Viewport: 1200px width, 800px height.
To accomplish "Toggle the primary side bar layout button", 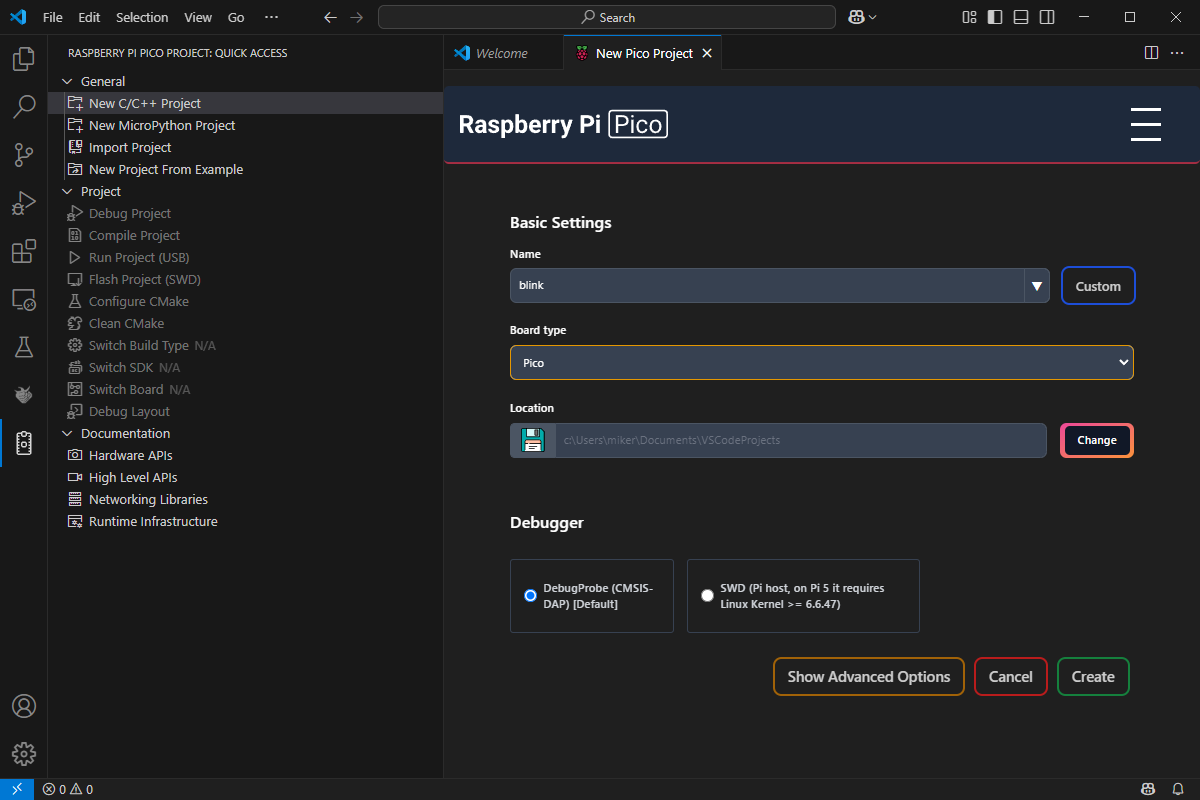I will 995,17.
